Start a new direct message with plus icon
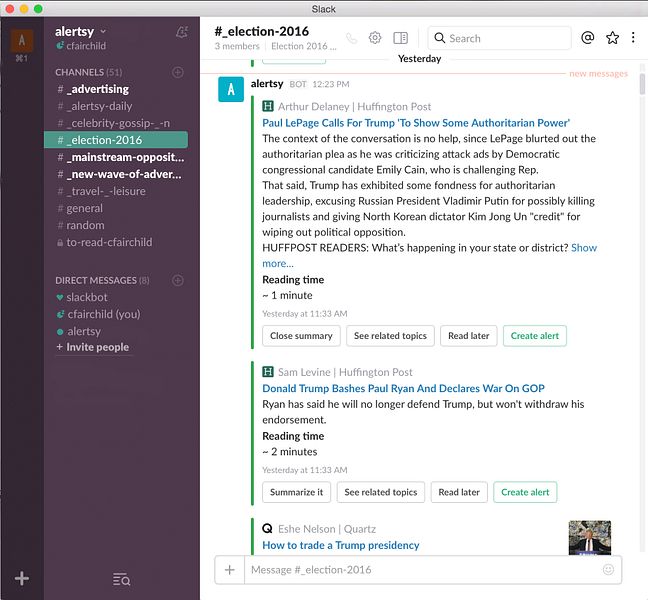The image size is (648, 600). 178,281
